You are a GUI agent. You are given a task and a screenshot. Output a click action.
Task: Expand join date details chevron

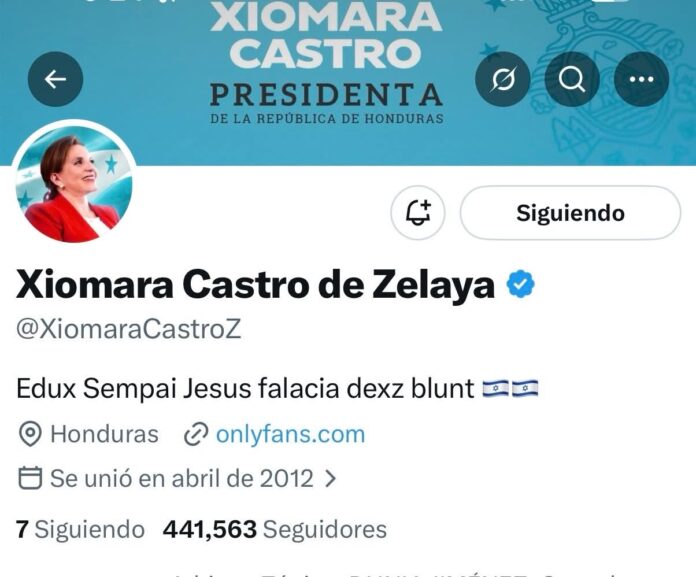pyautogui.click(x=330, y=478)
